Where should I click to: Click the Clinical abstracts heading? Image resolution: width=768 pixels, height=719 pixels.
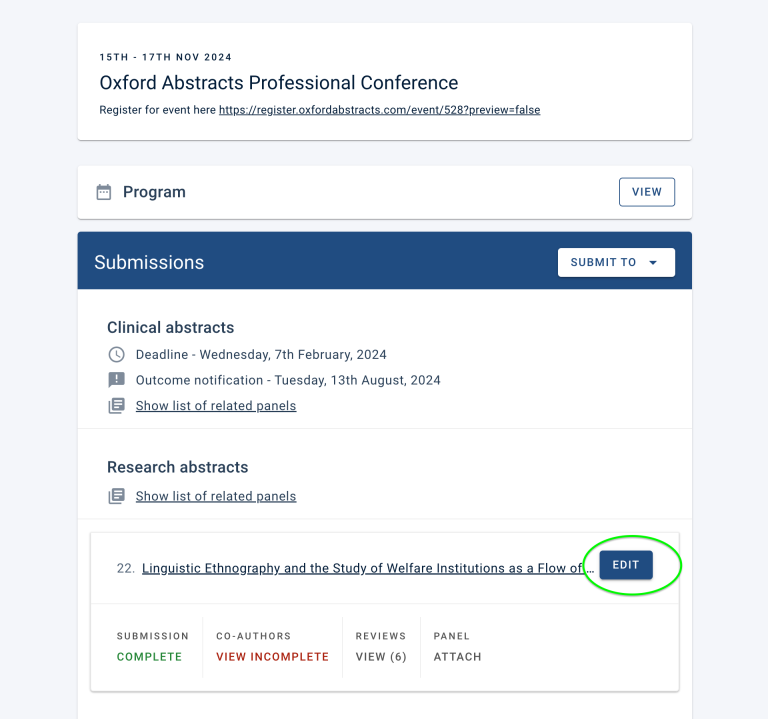coord(170,327)
